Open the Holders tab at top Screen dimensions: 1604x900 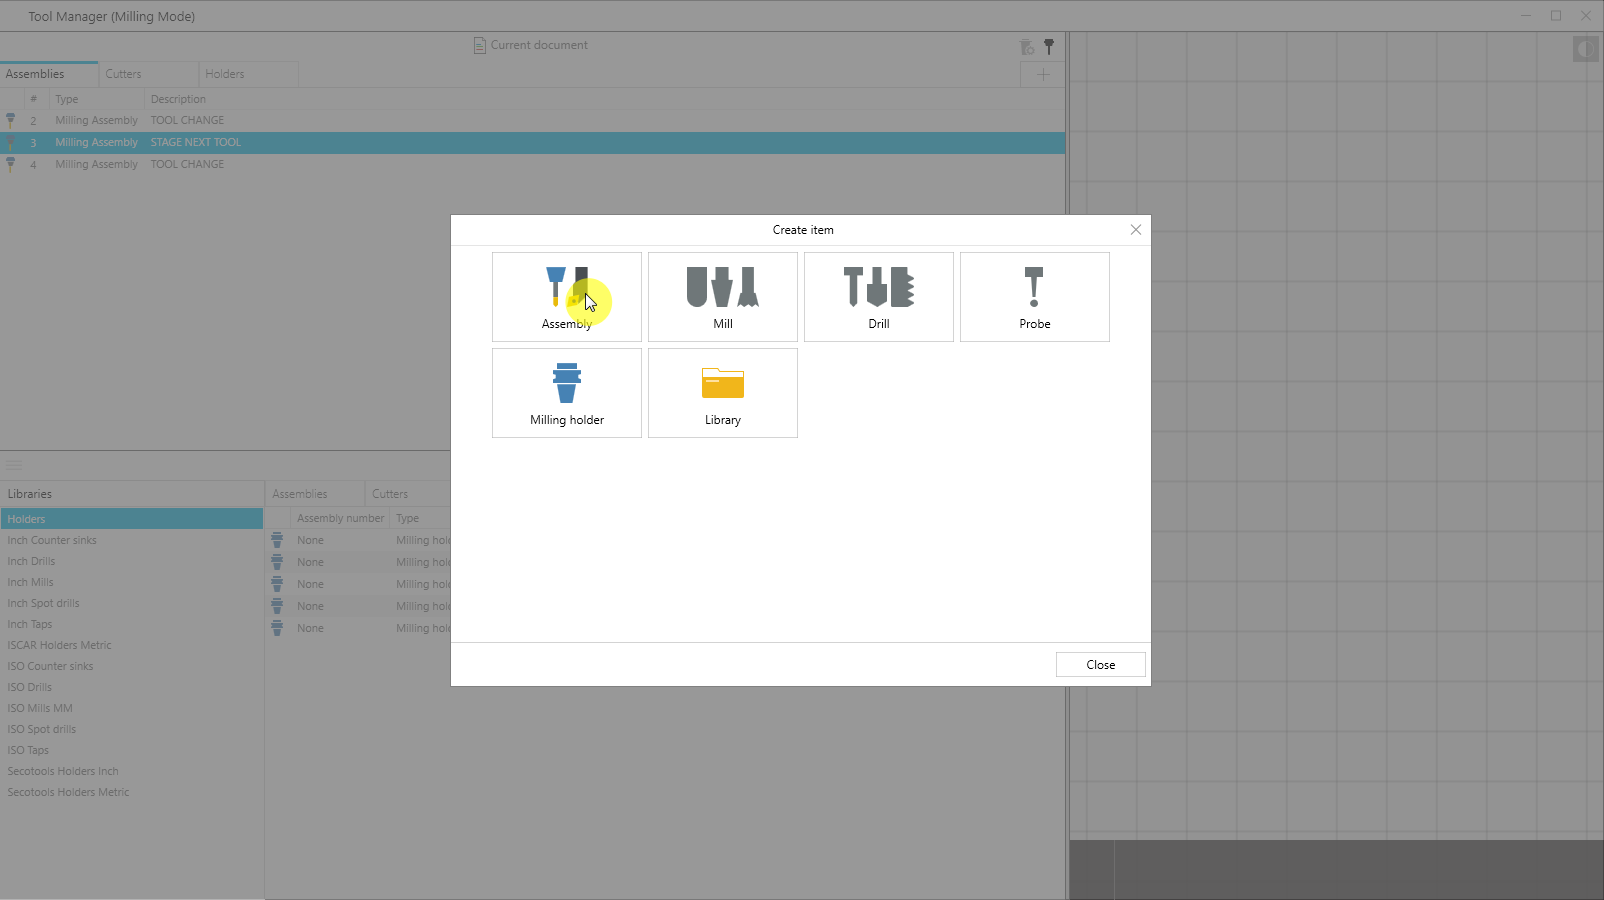[225, 74]
